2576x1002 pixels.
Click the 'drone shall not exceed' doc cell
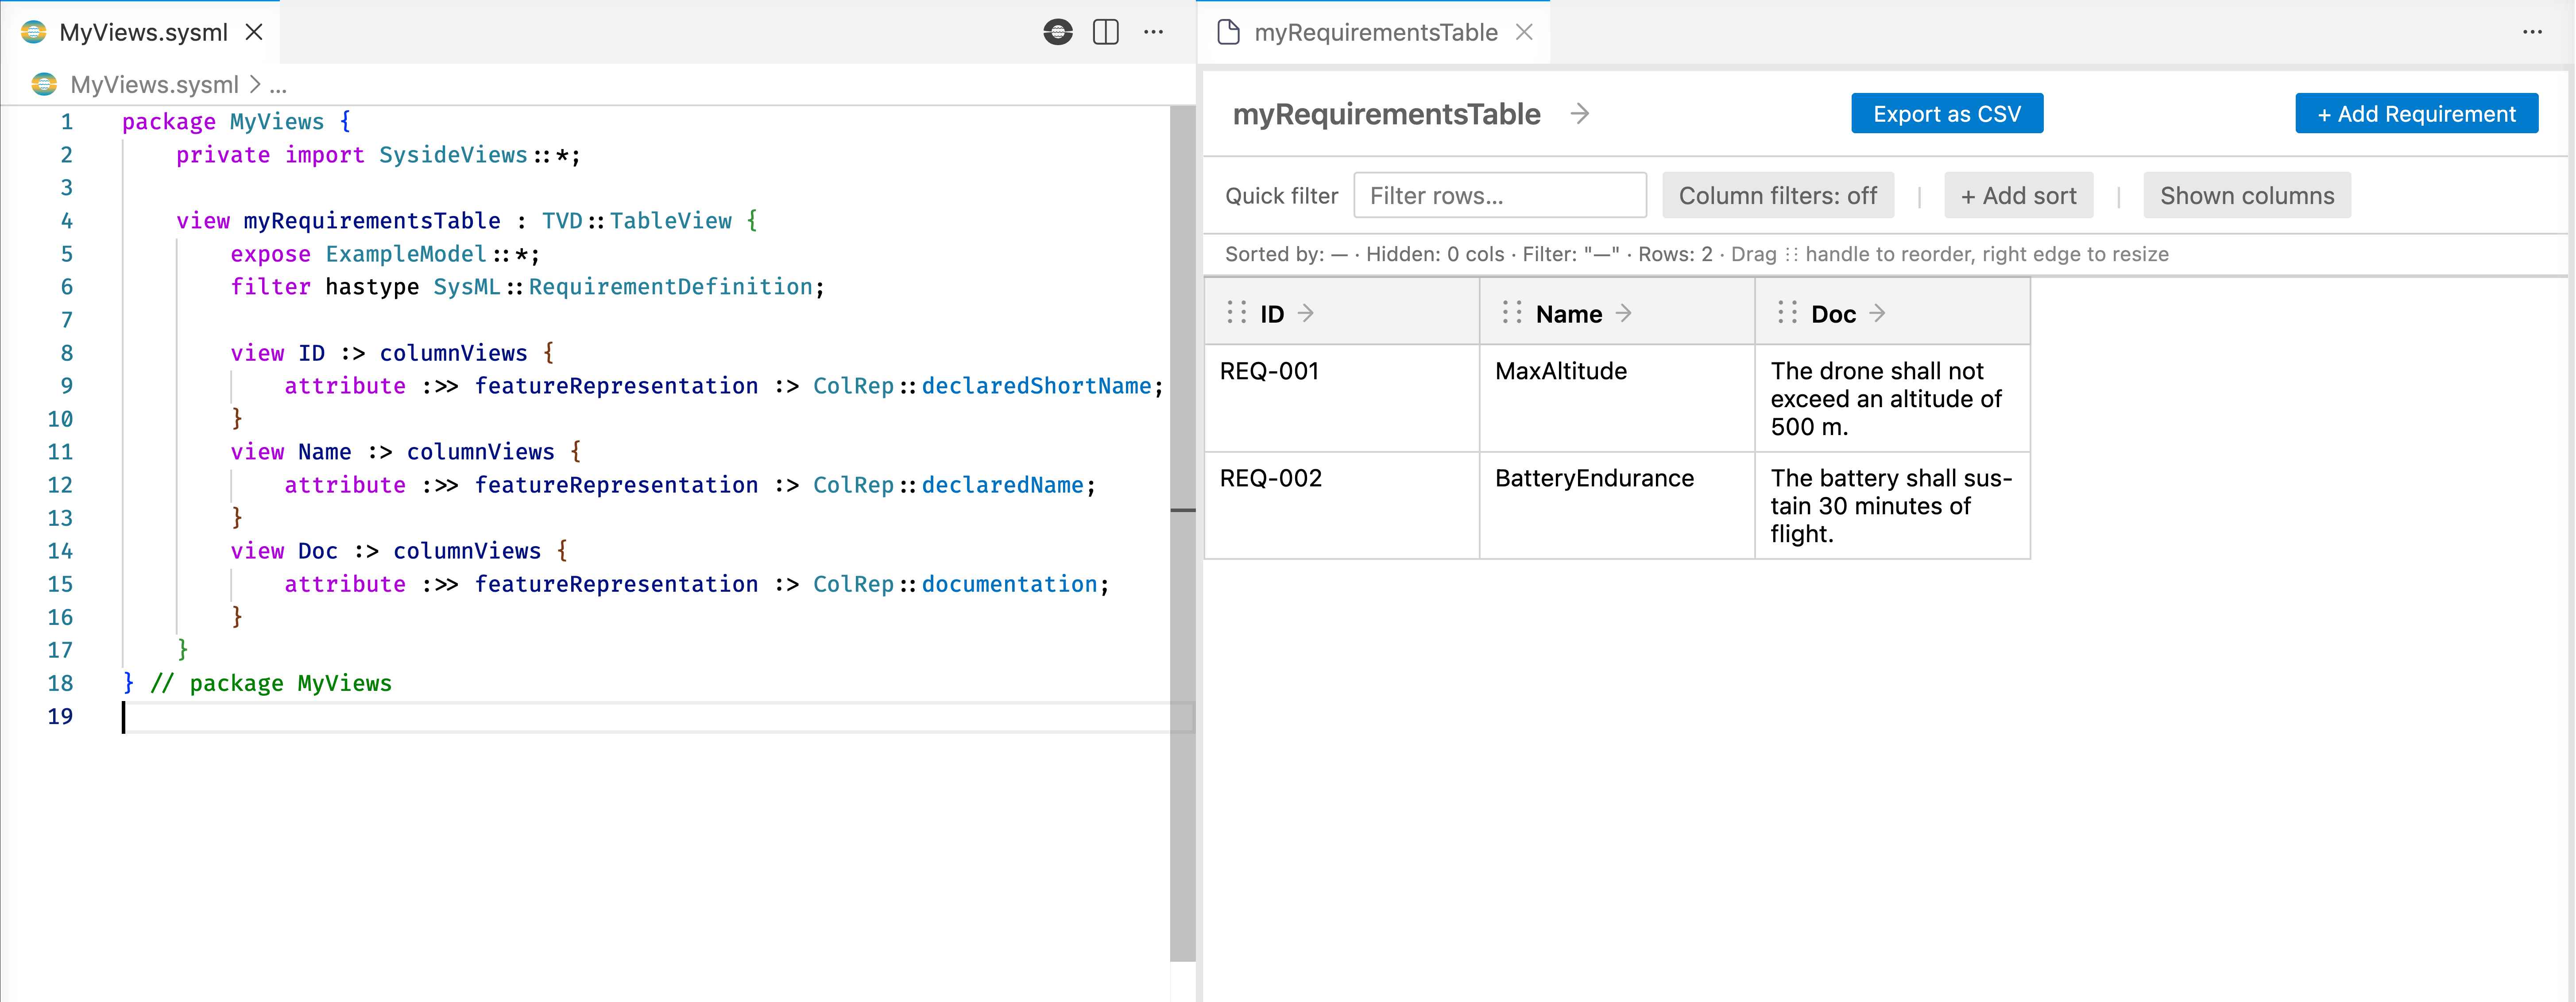tap(1892, 398)
